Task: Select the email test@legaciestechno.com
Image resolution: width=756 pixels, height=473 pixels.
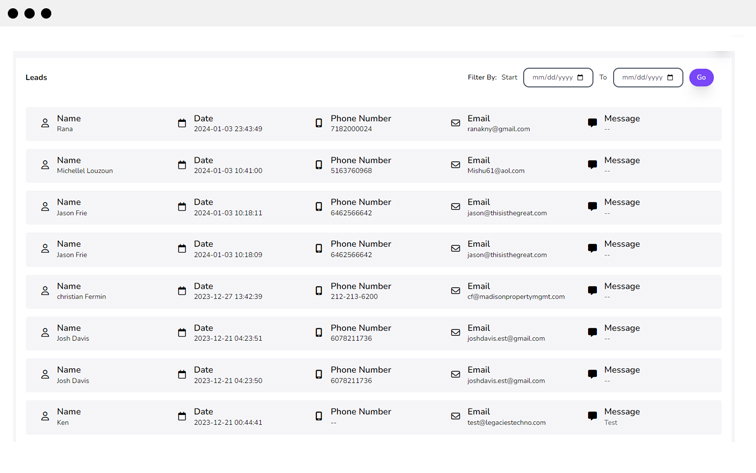Action: pyautogui.click(x=507, y=423)
